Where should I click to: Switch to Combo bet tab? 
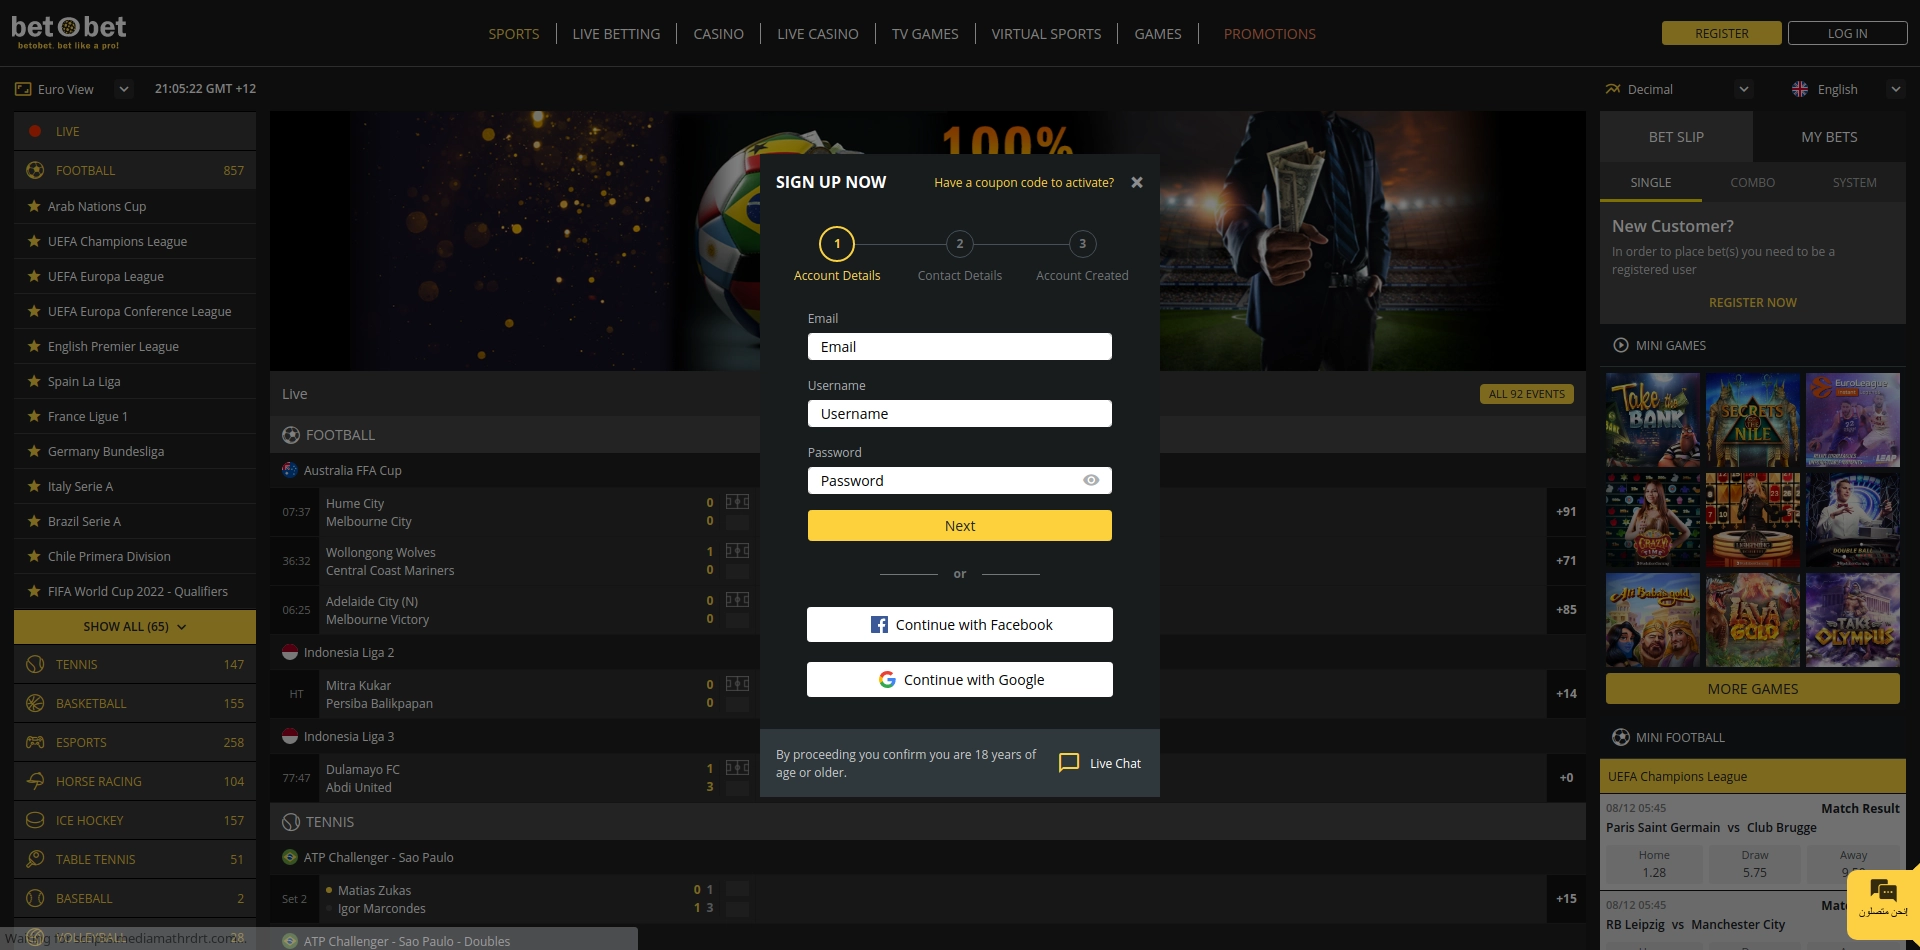tap(1753, 183)
